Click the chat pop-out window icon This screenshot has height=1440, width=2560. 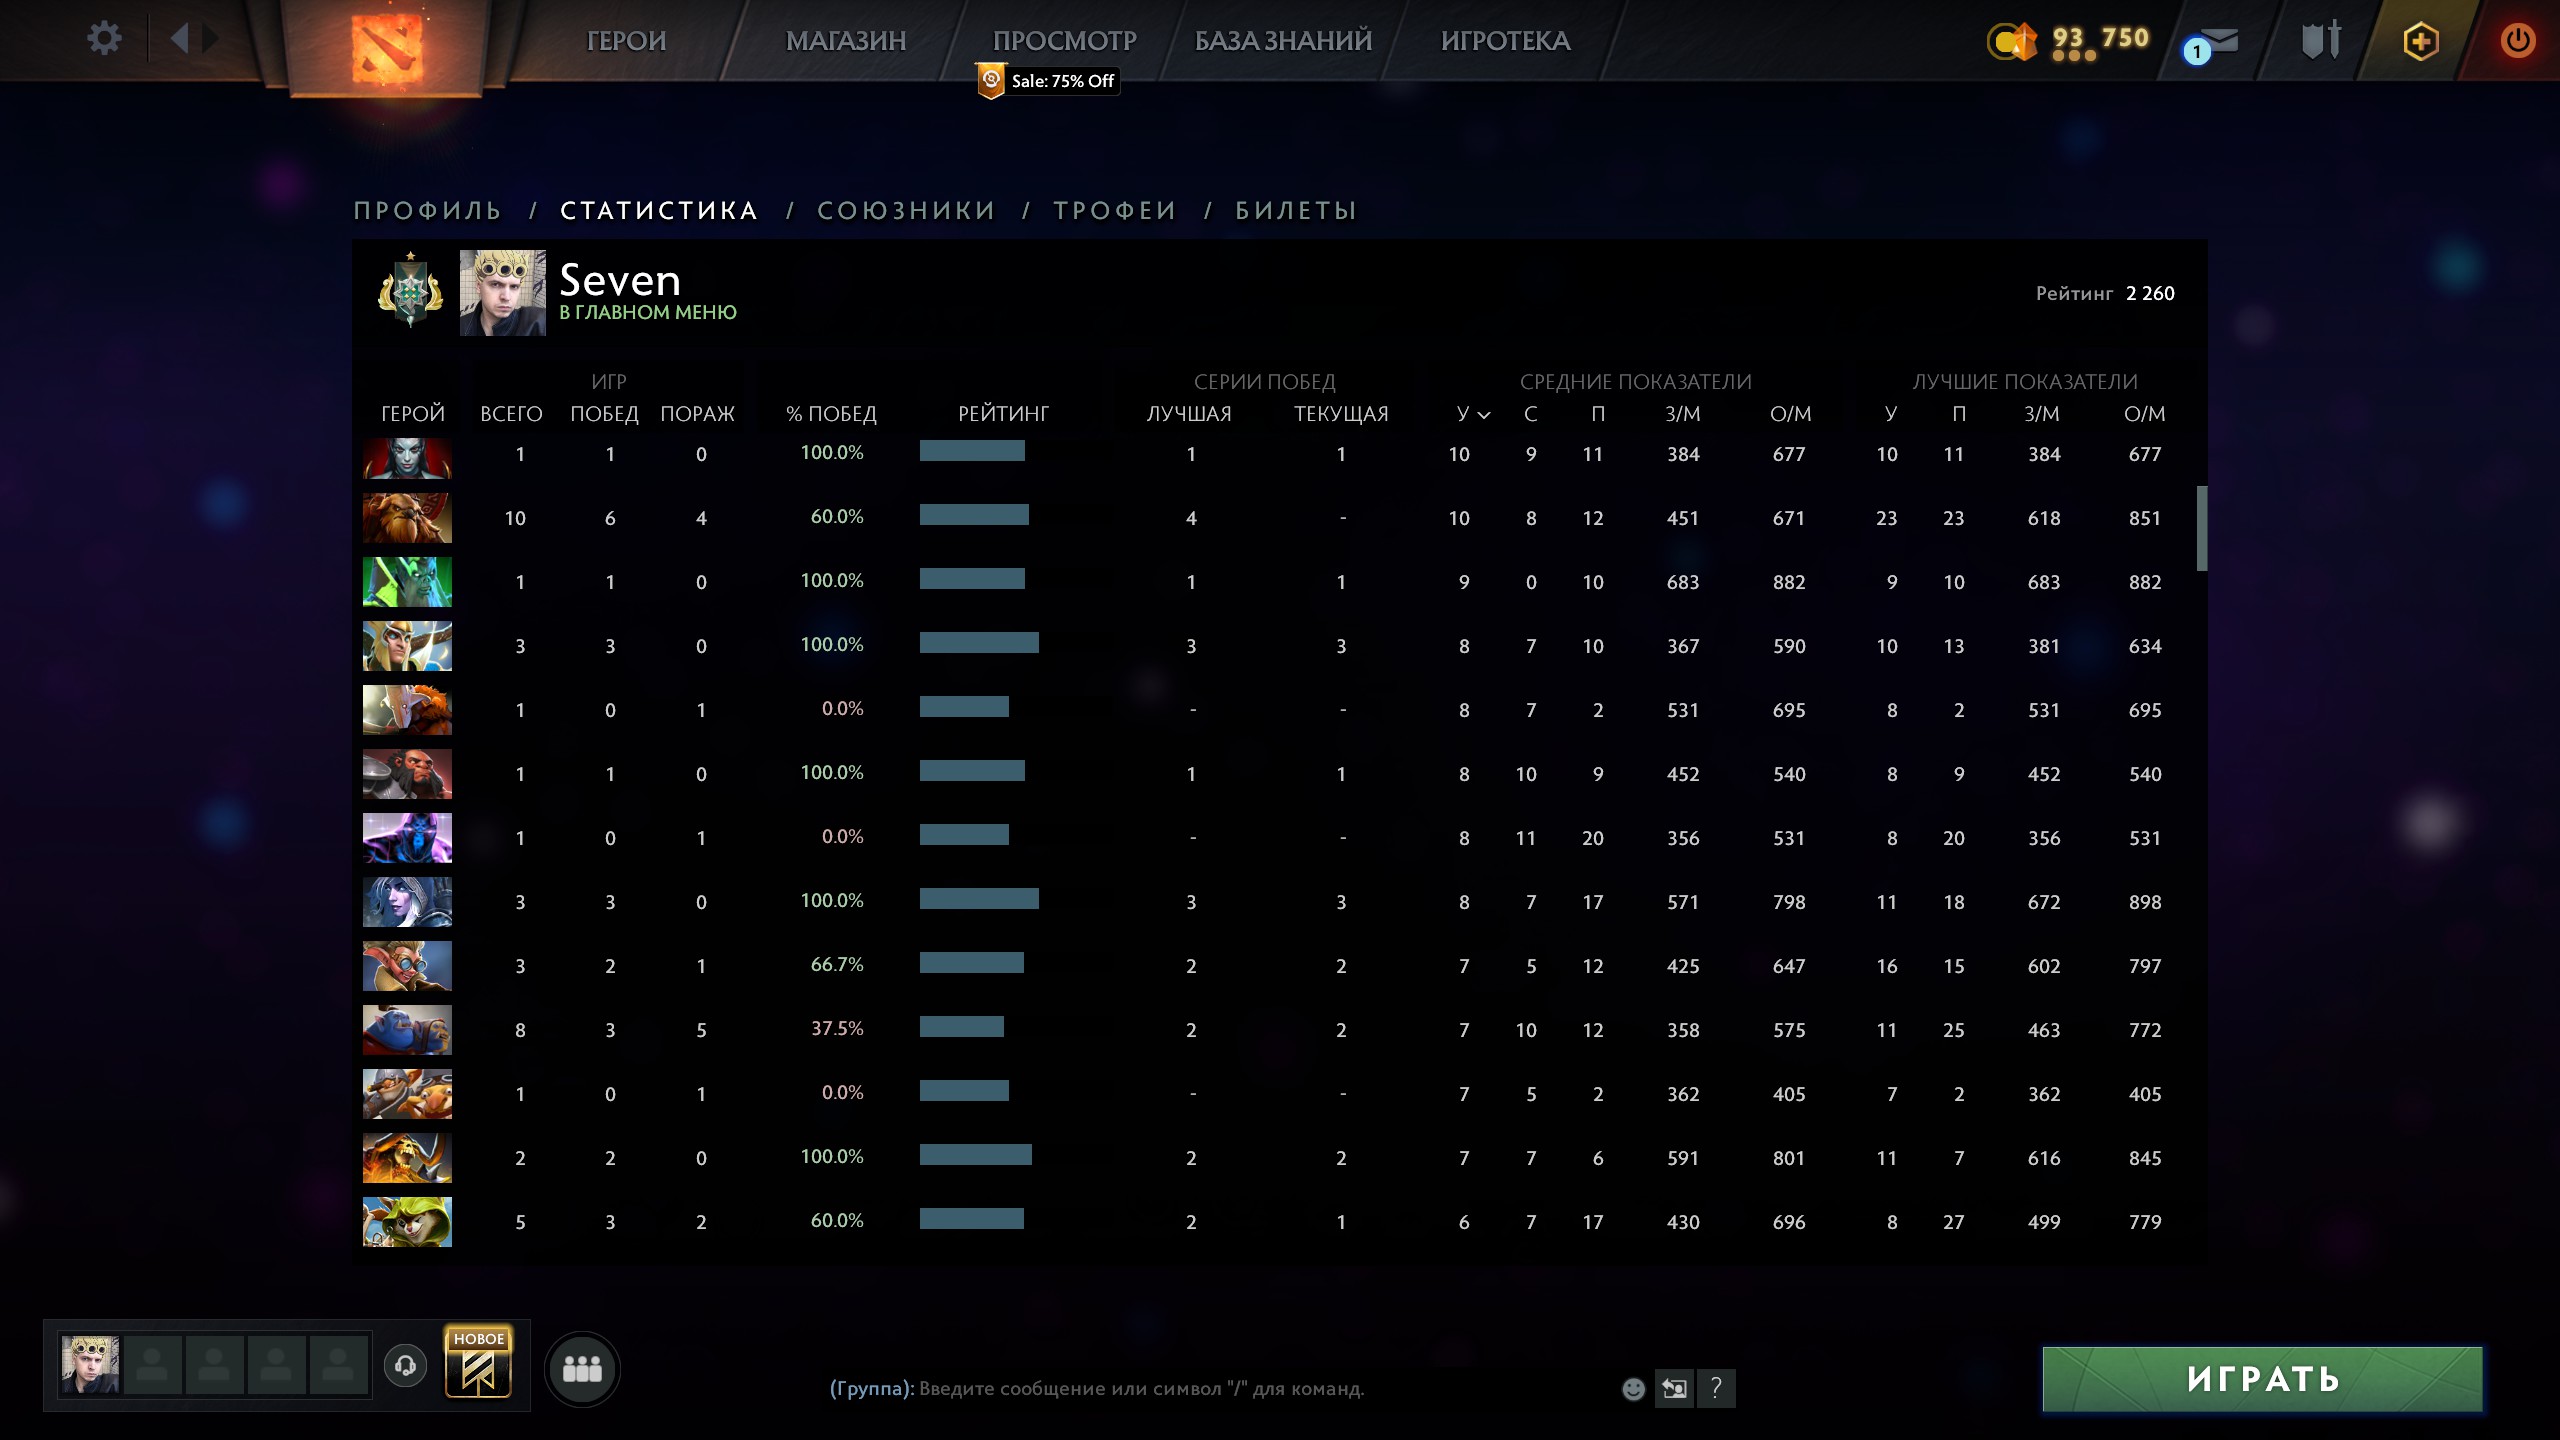[x=1674, y=1389]
